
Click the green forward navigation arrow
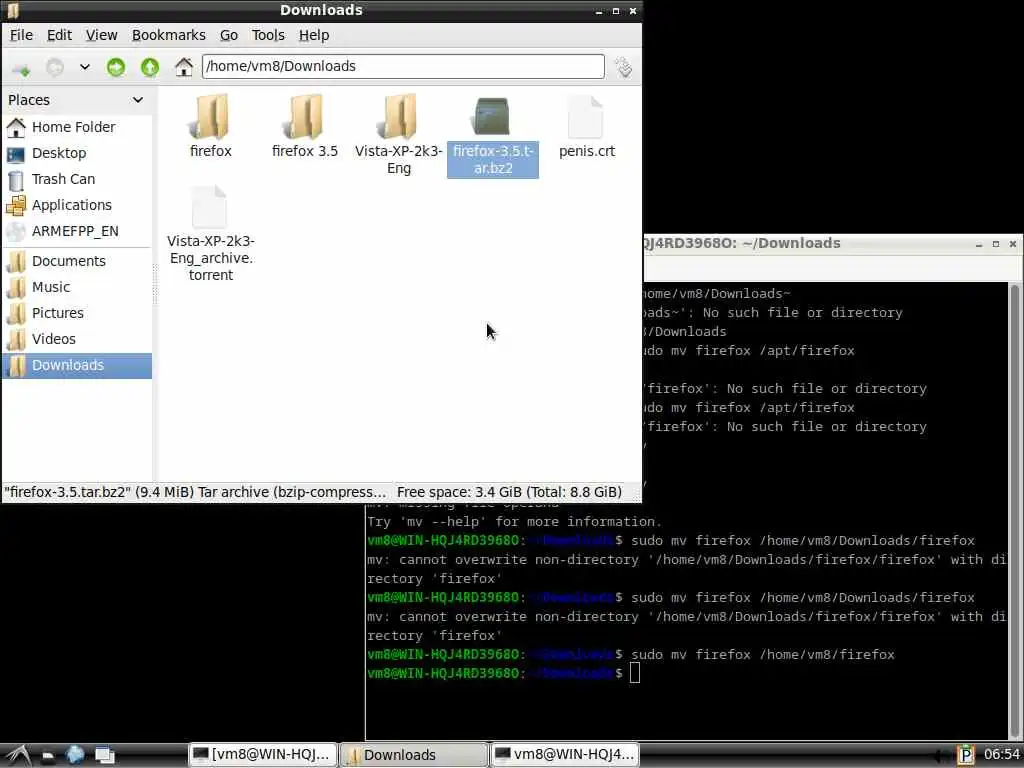(116, 67)
